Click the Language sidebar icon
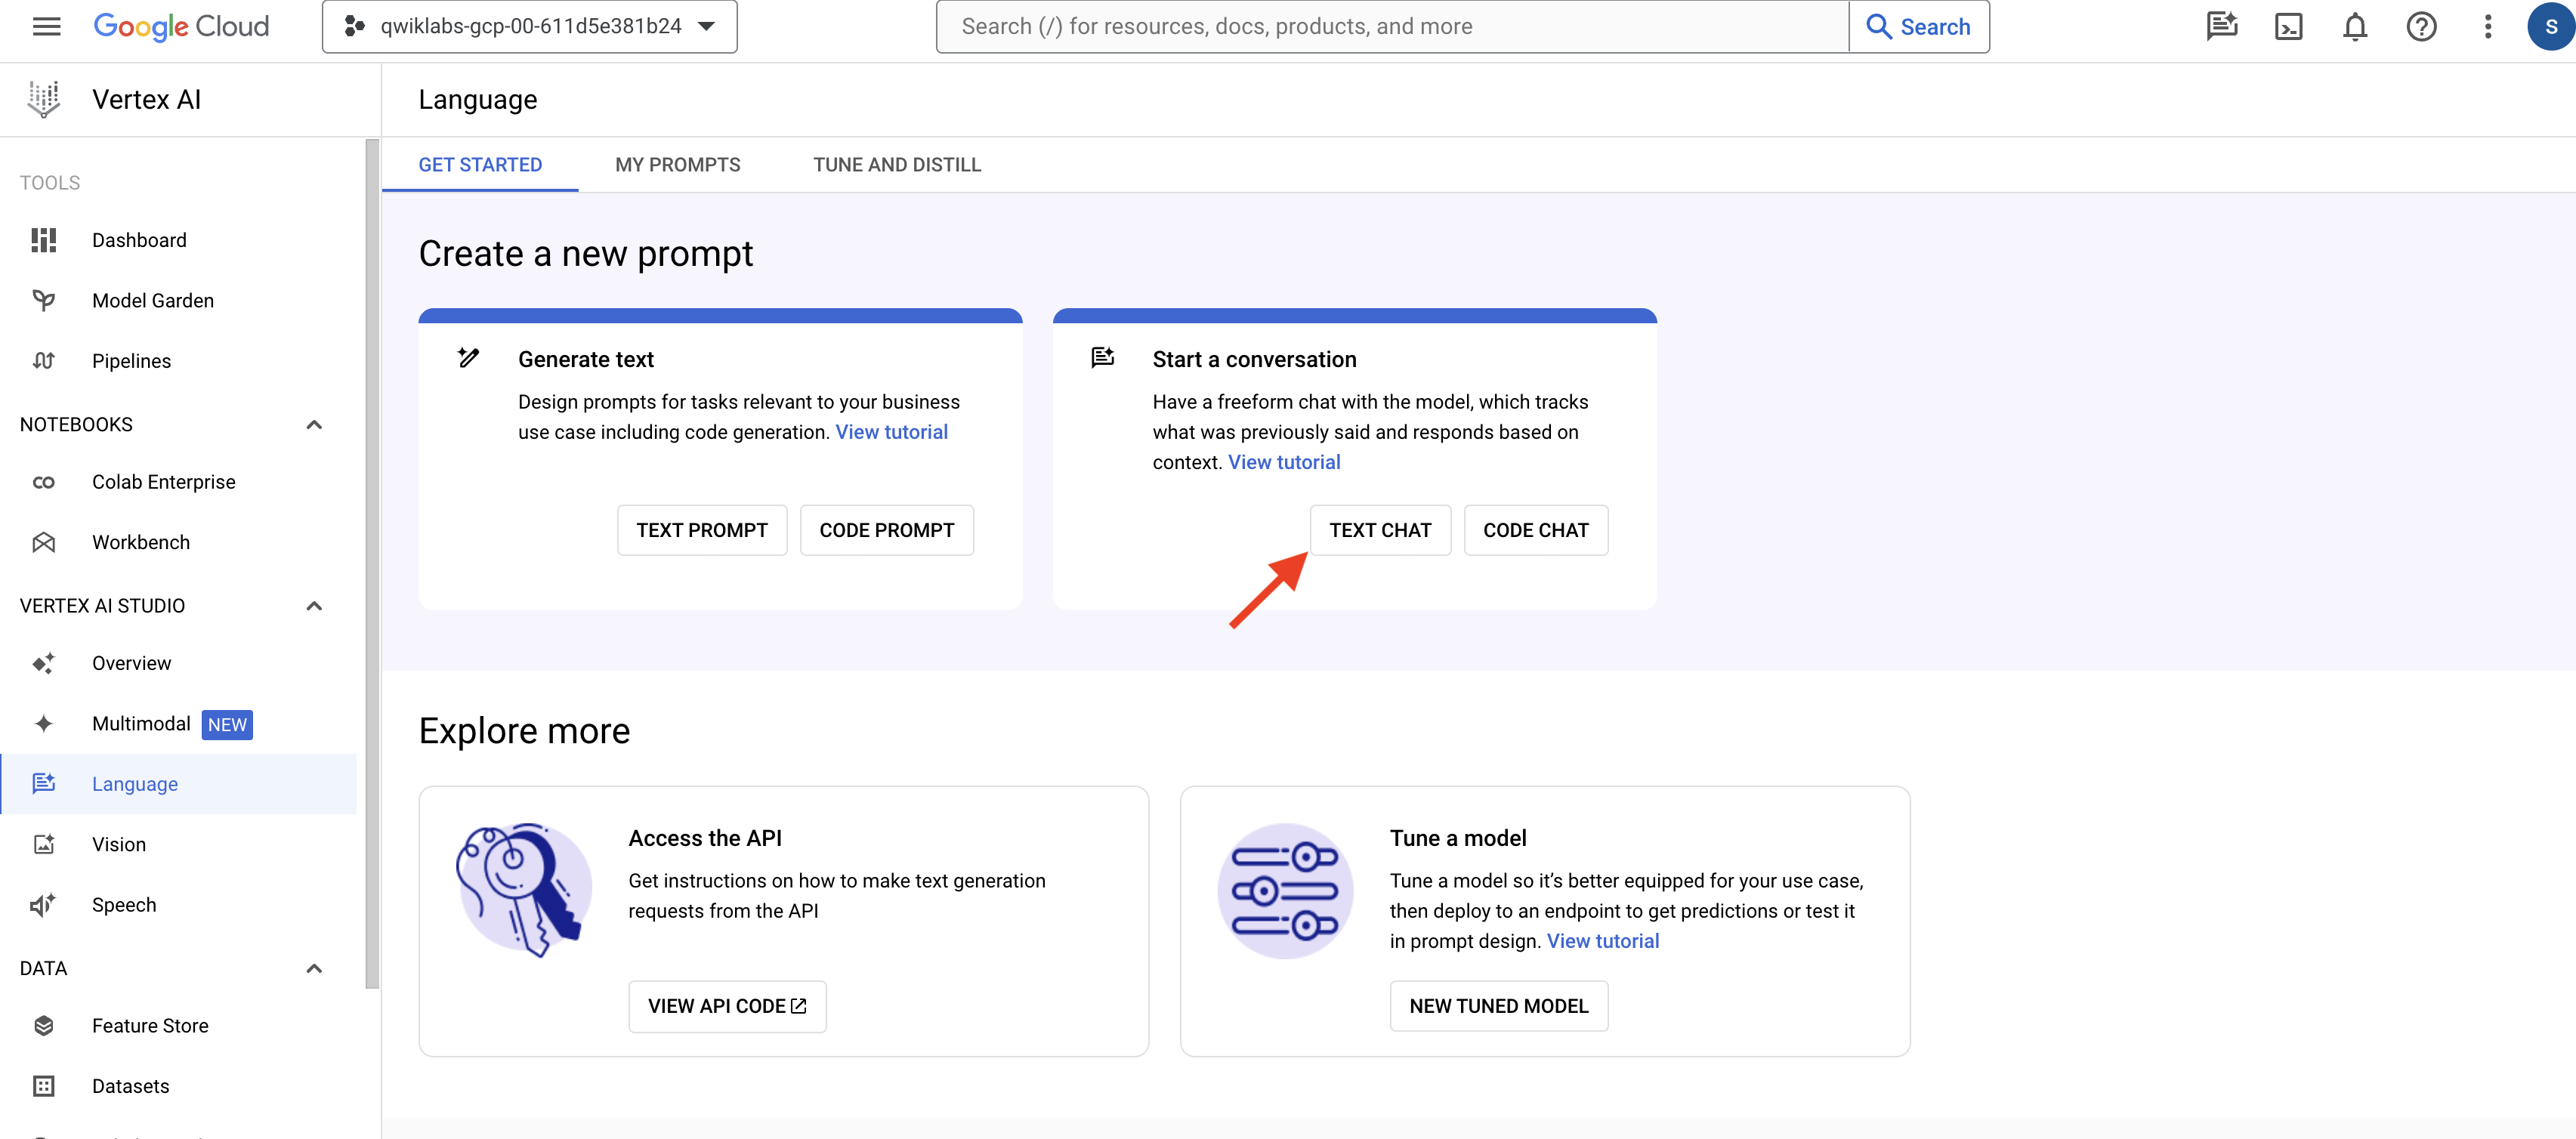The width and height of the screenshot is (2576, 1139). pos(45,784)
